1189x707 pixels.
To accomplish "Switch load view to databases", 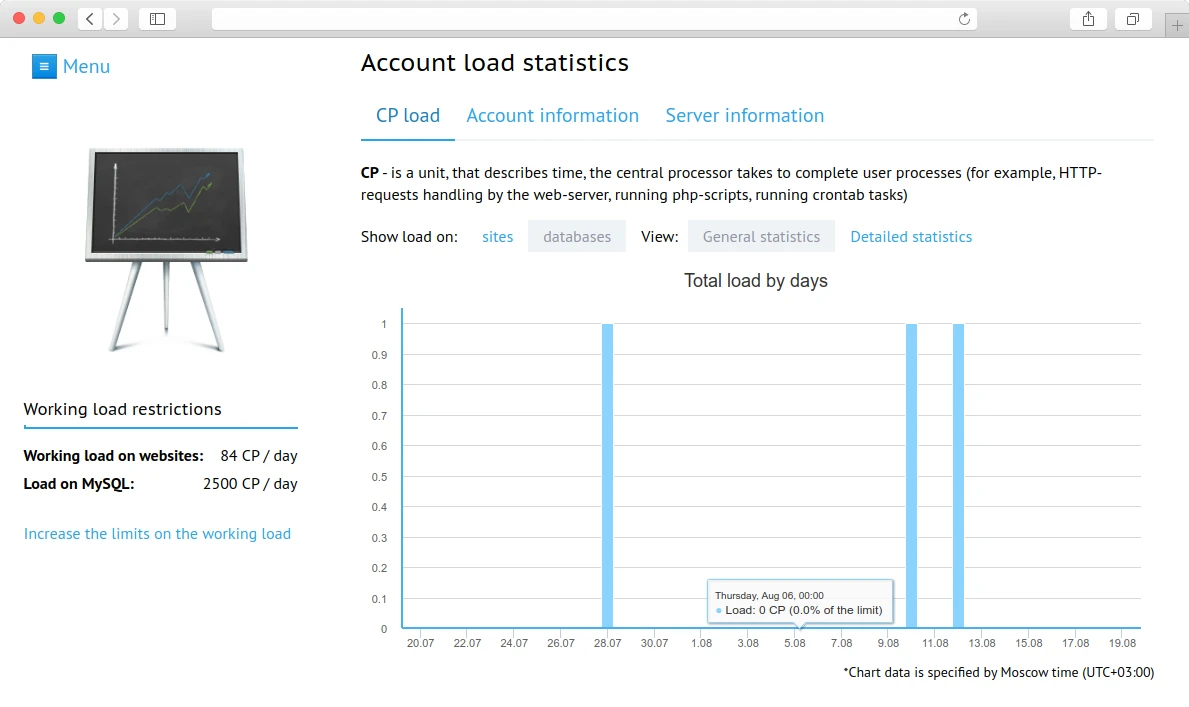I will tap(576, 236).
